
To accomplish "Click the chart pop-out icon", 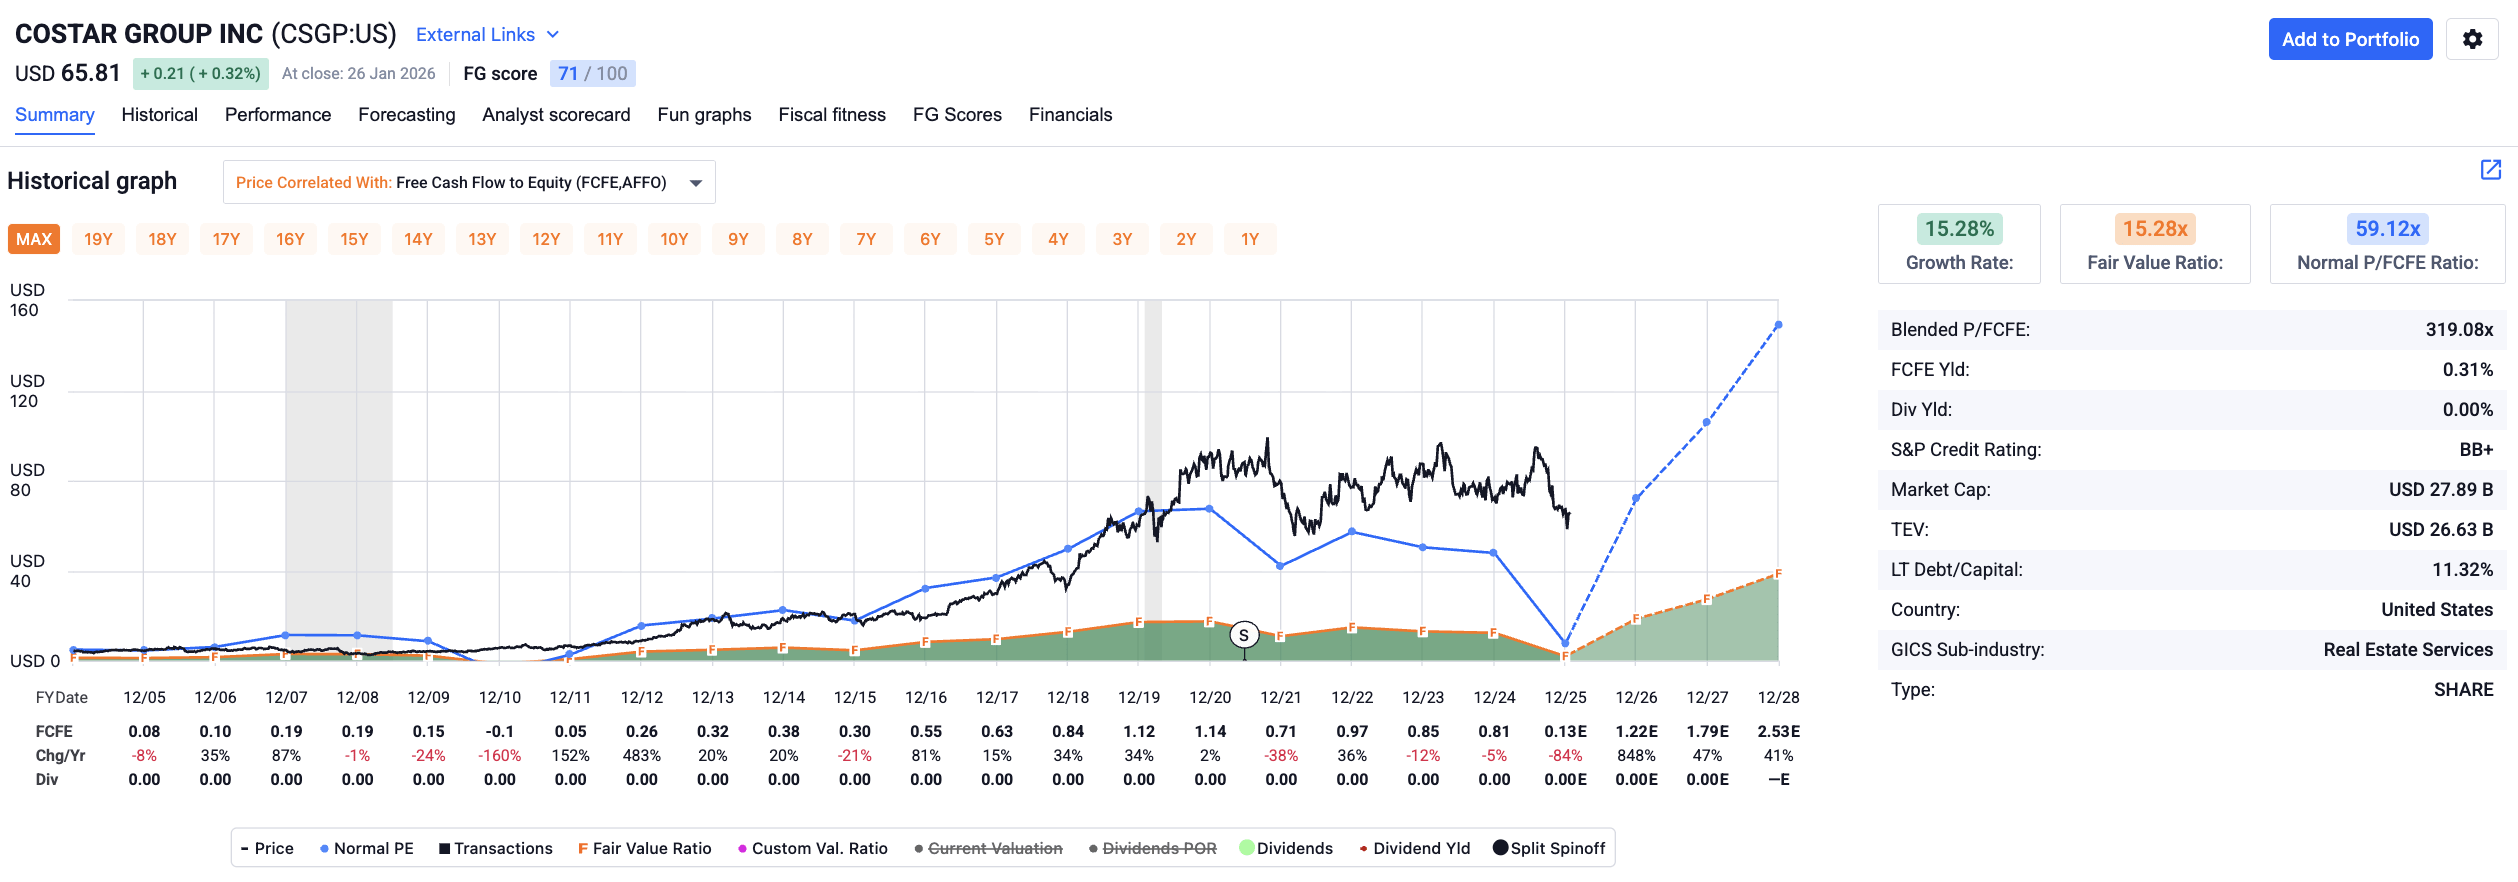I will point(2489,171).
